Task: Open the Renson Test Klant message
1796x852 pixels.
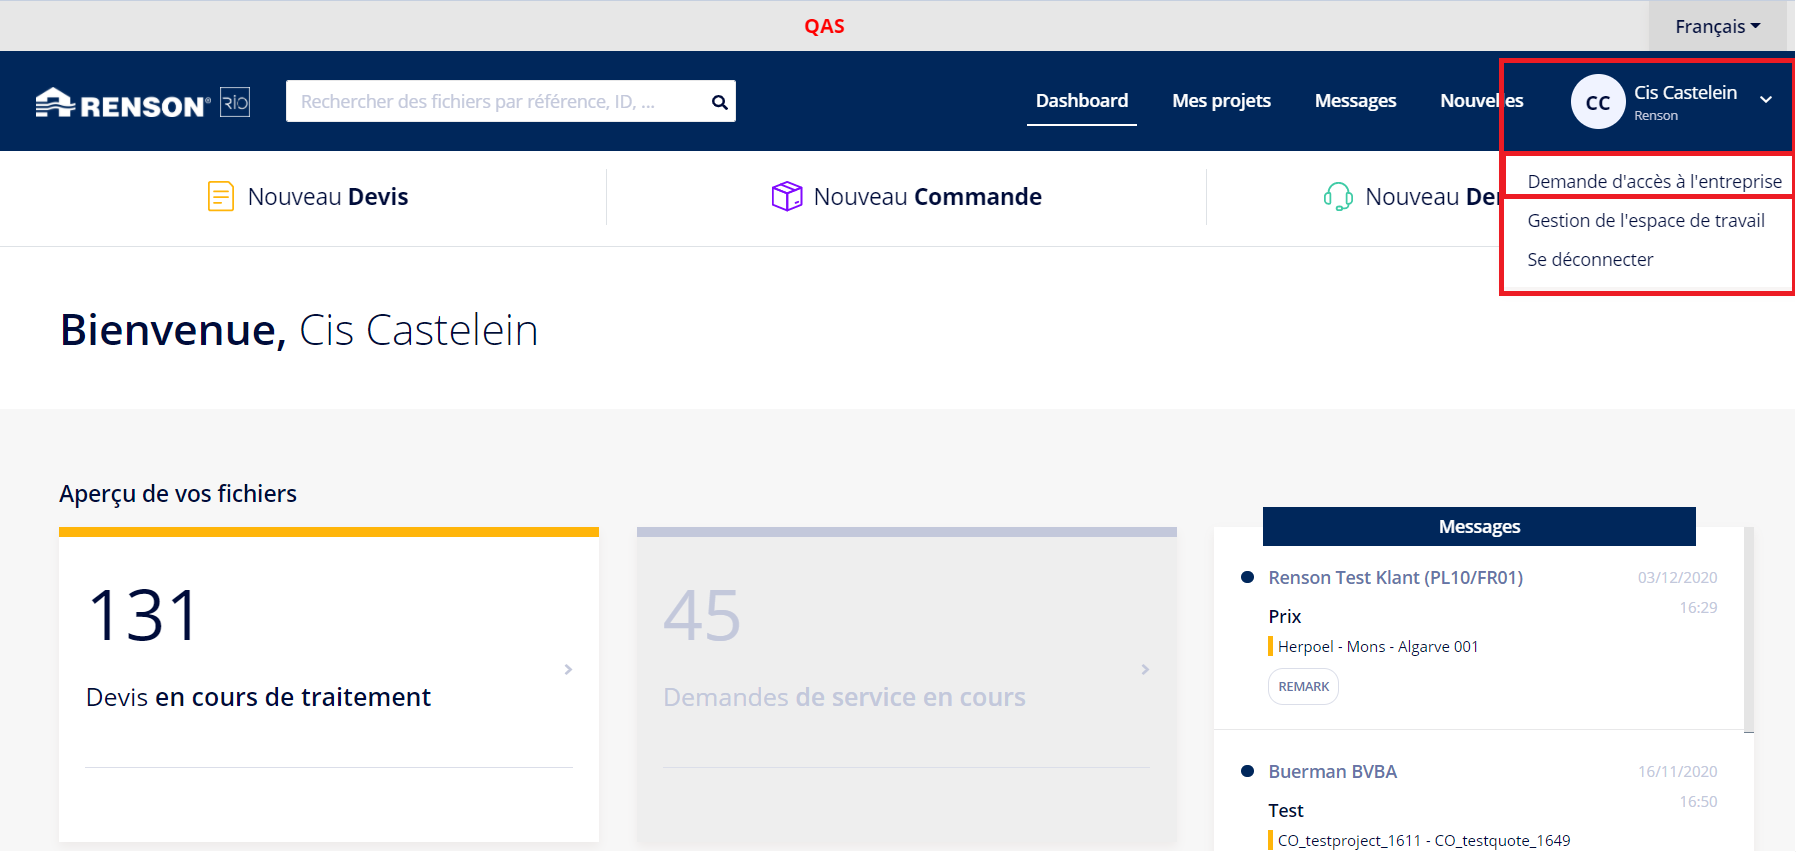Action: [x=1395, y=578]
